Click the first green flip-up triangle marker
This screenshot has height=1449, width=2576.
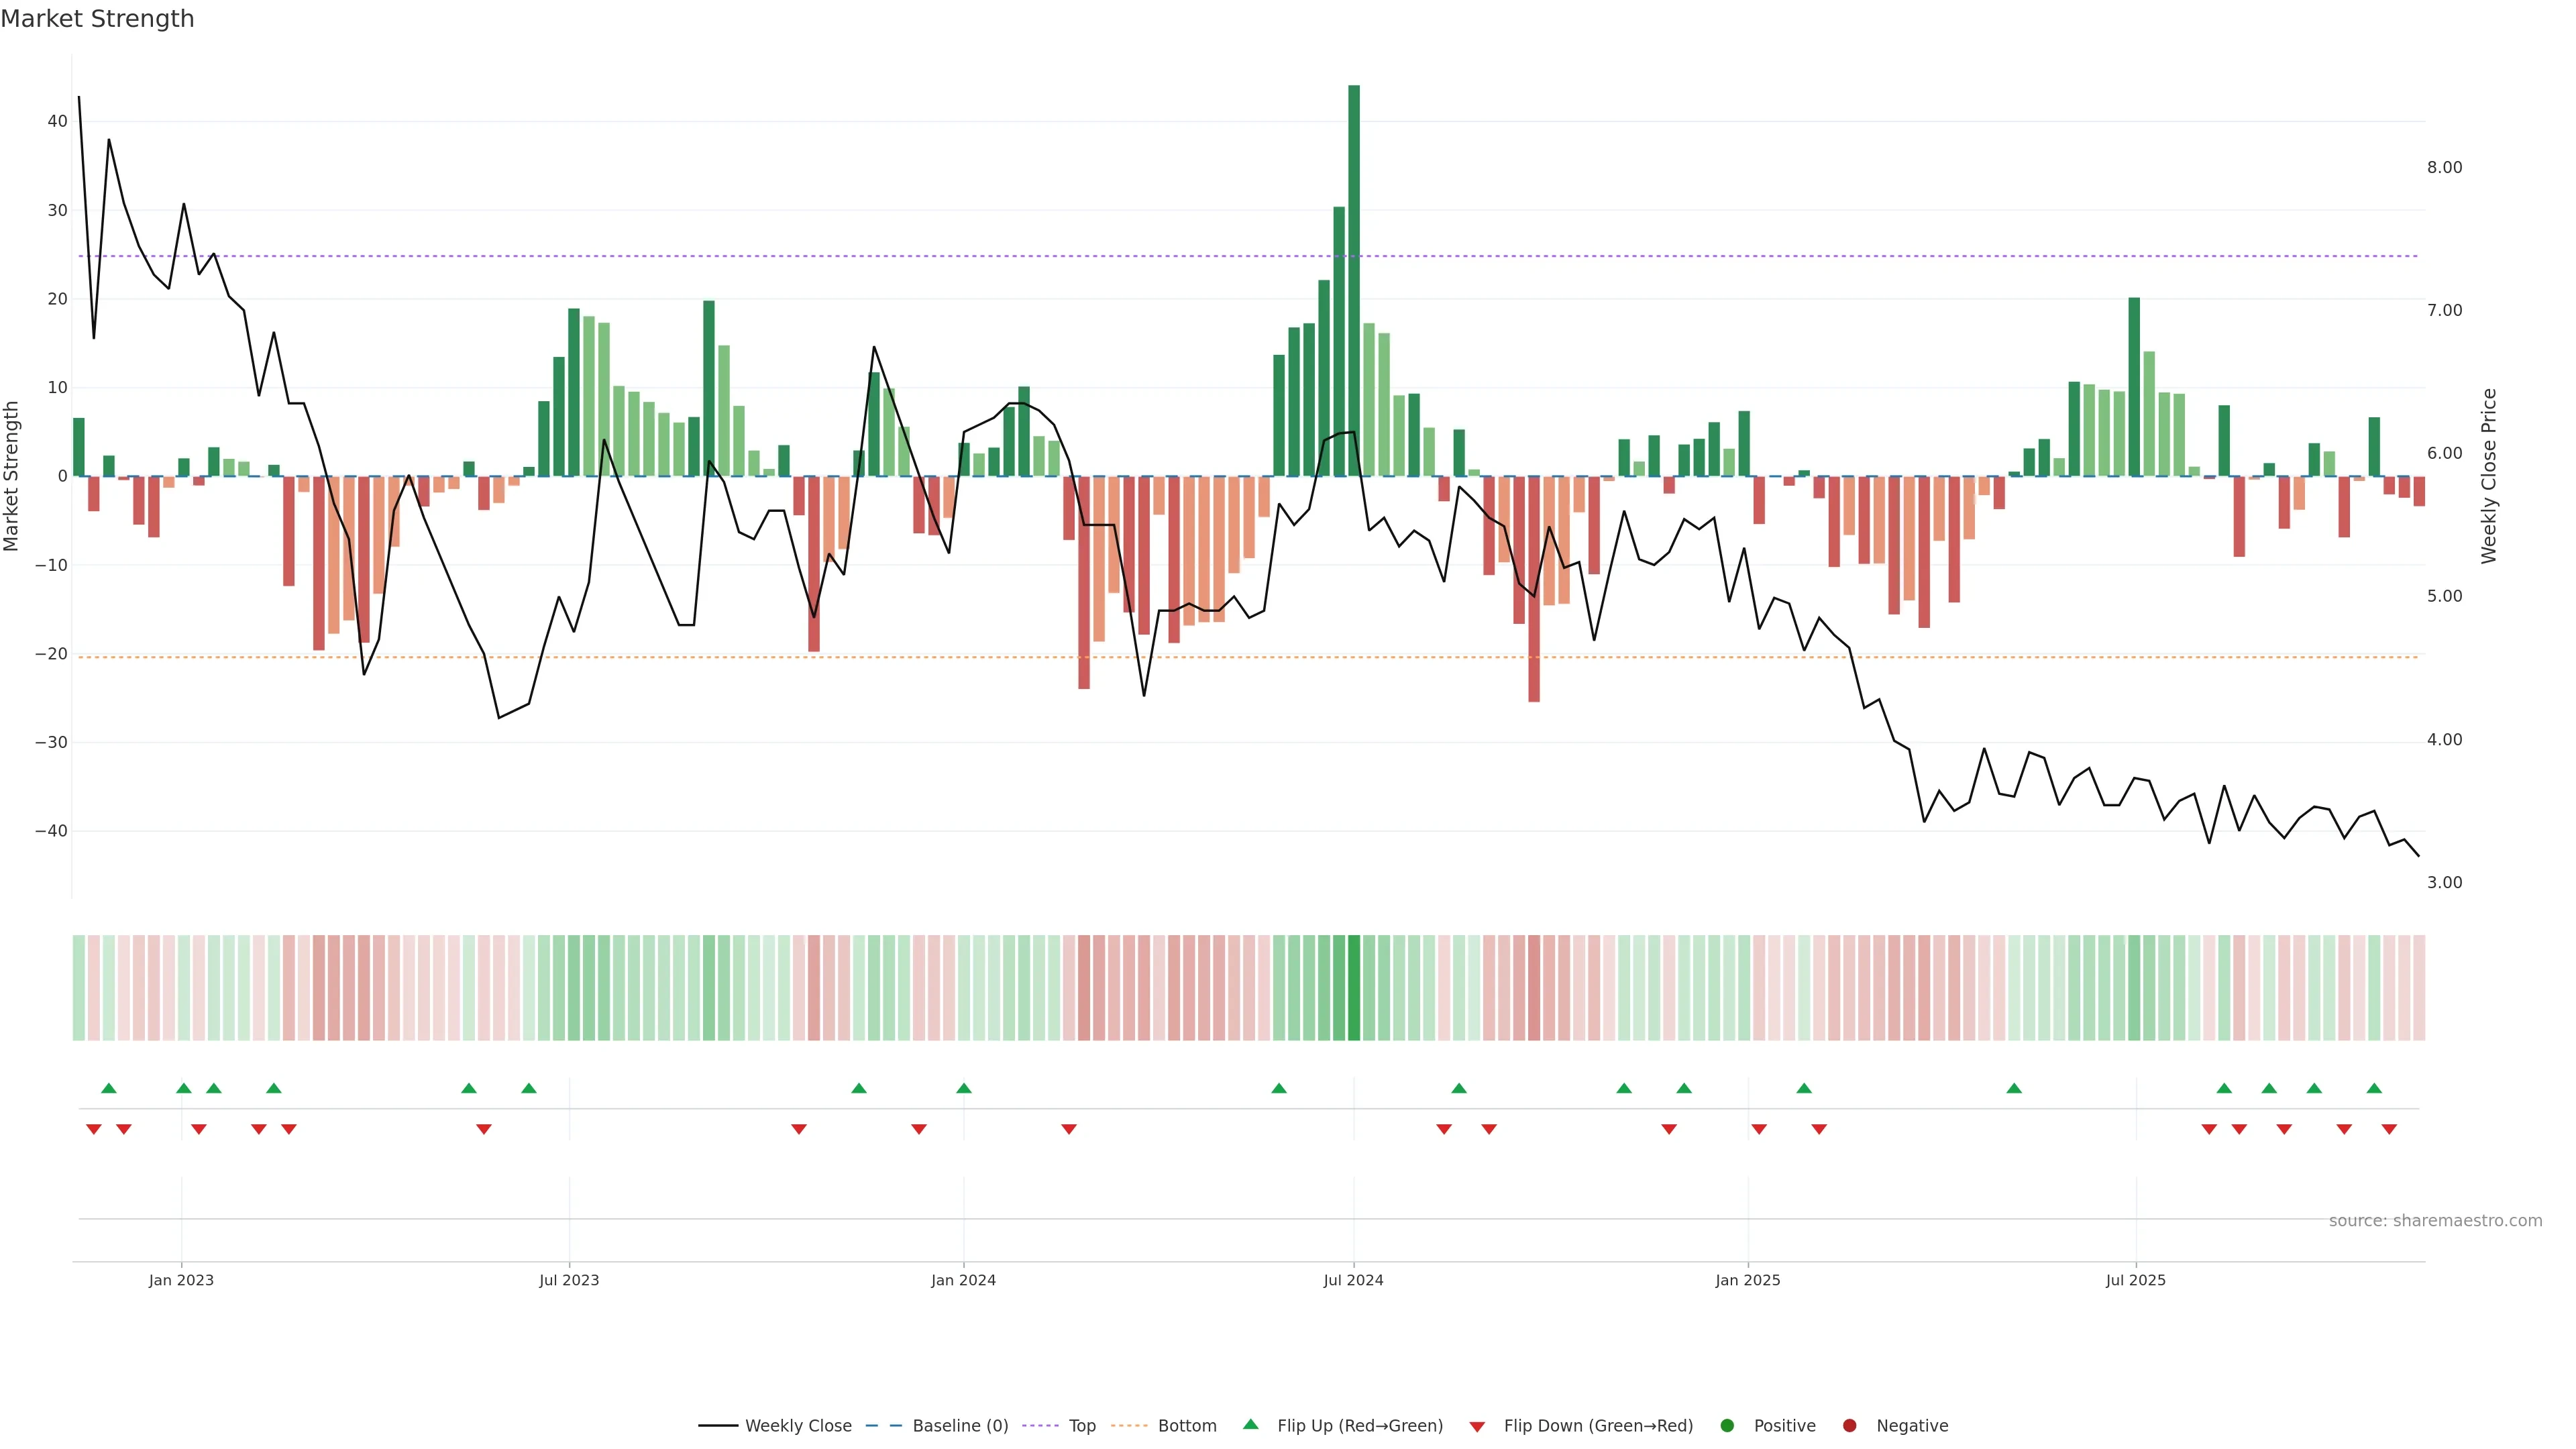[x=109, y=1088]
